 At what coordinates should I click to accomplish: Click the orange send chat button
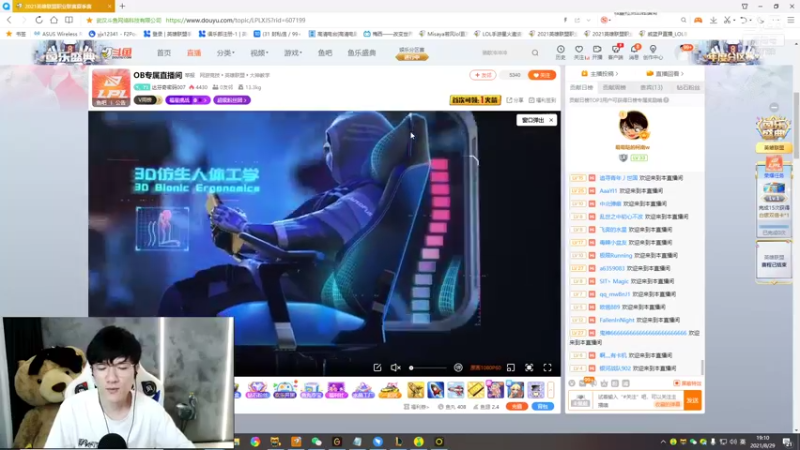[x=692, y=401]
